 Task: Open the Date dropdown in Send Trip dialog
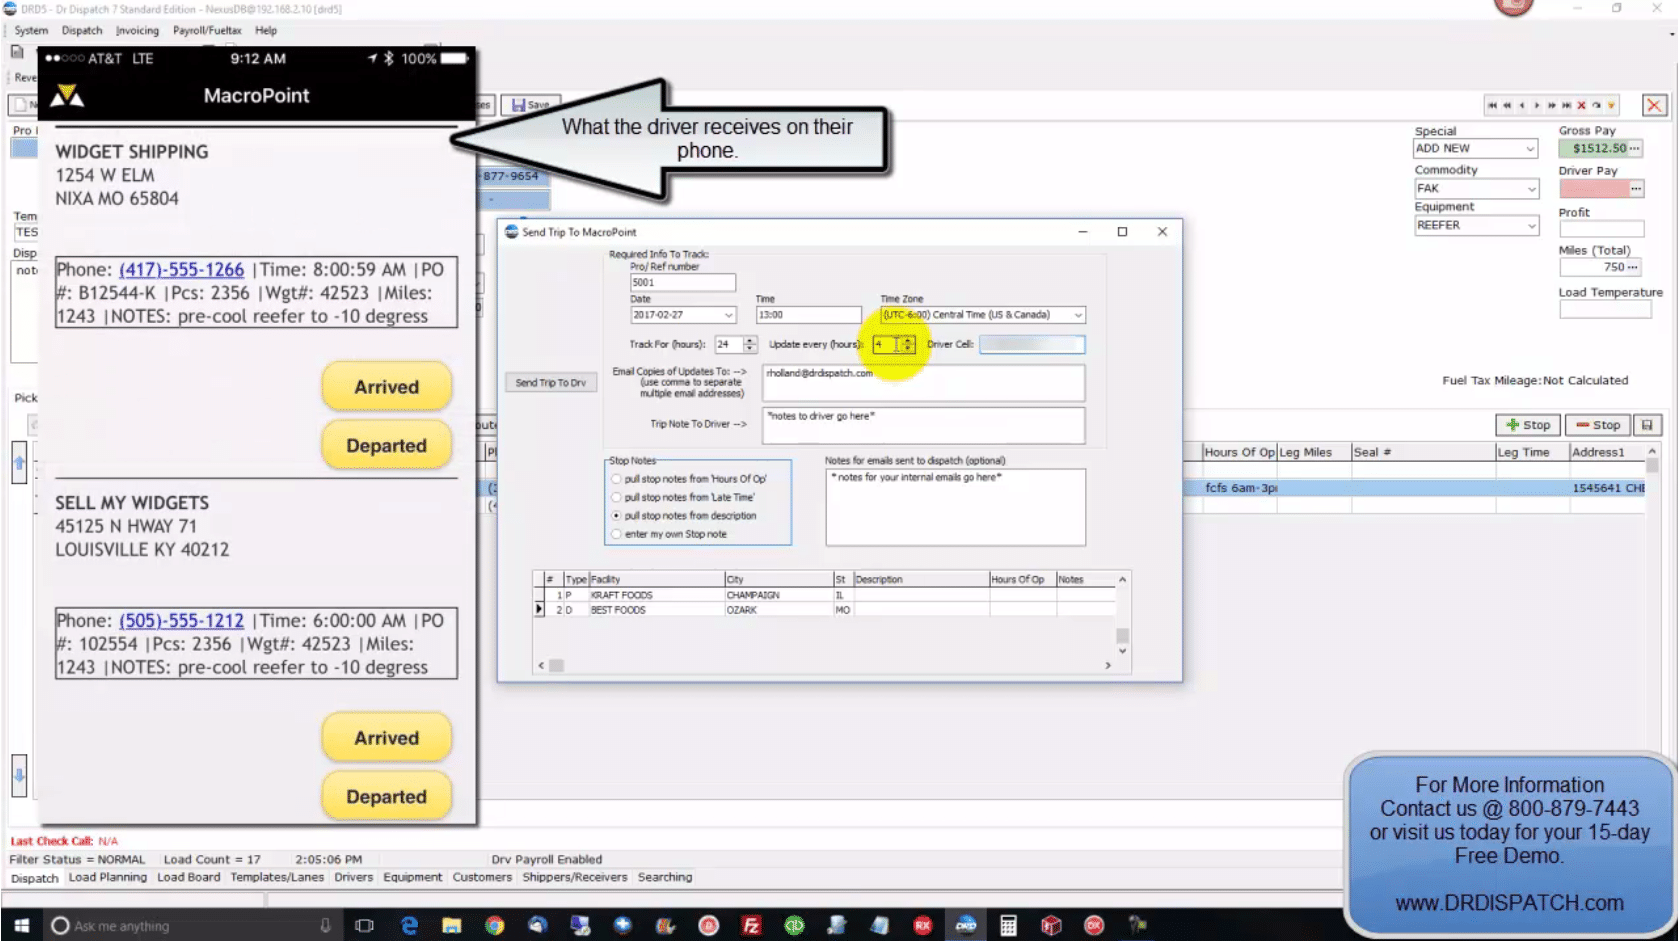tap(729, 315)
